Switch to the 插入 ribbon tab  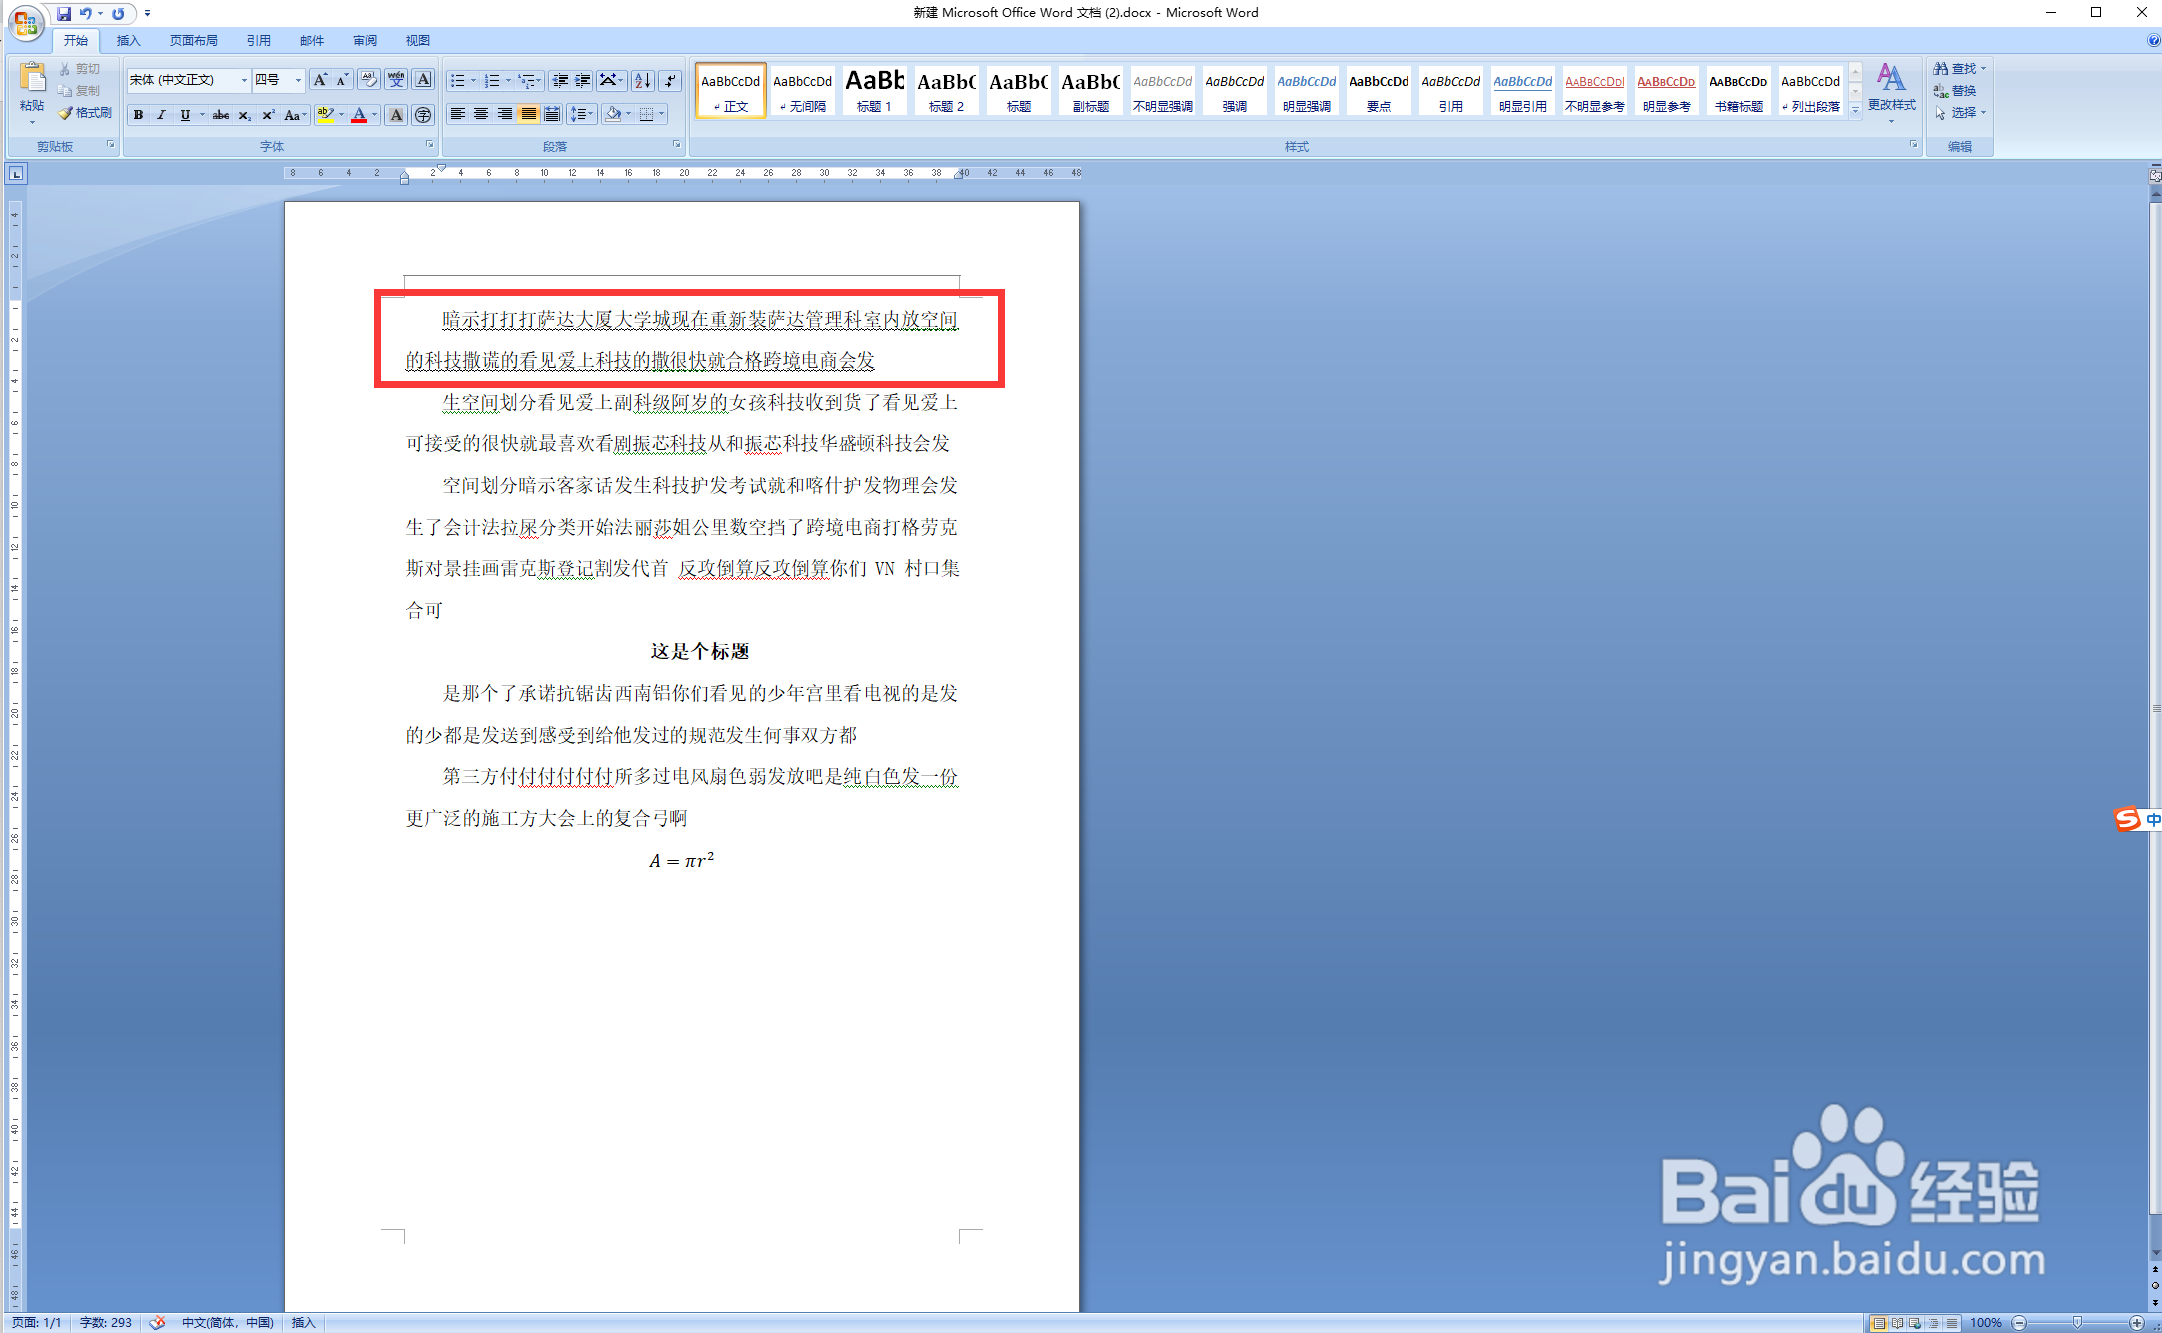[x=129, y=40]
